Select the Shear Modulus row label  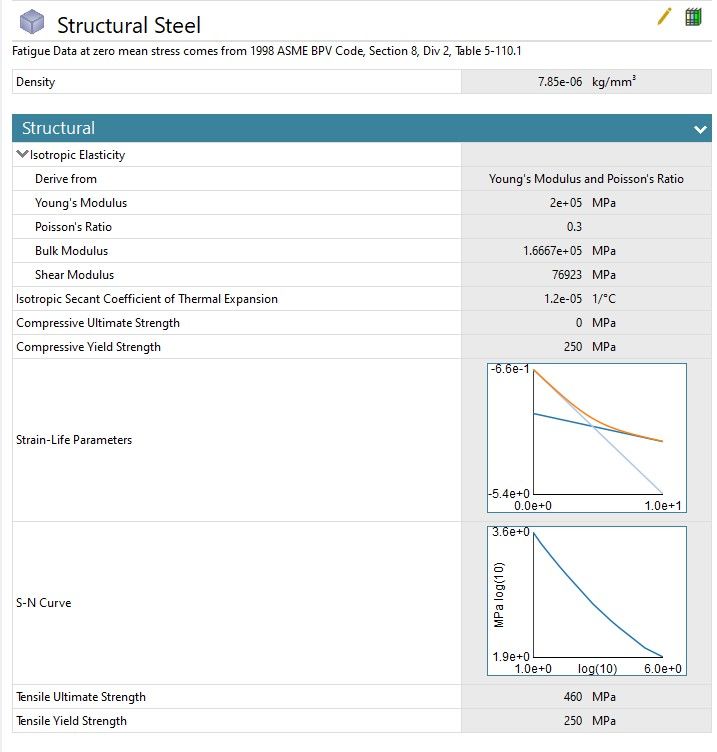[x=74, y=275]
